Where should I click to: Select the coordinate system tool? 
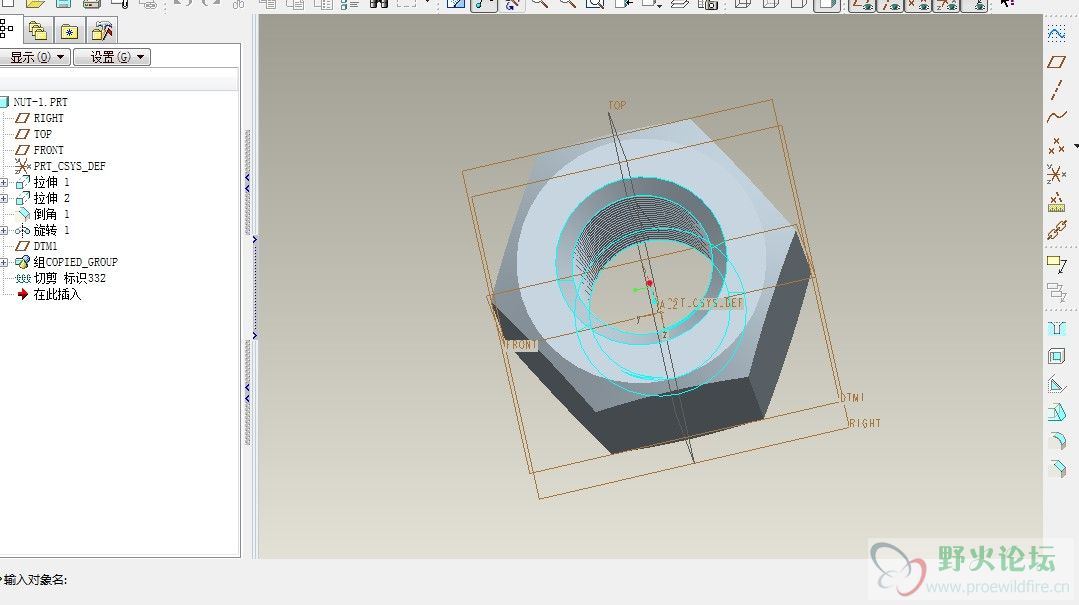click(x=1056, y=174)
